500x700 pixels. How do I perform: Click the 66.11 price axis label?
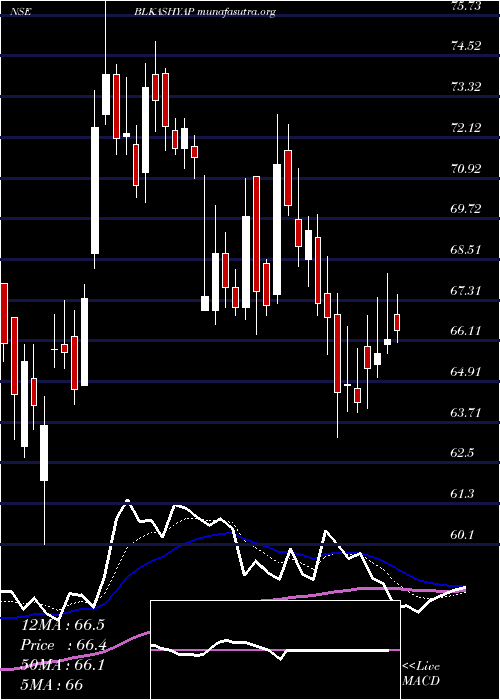(x=466, y=331)
